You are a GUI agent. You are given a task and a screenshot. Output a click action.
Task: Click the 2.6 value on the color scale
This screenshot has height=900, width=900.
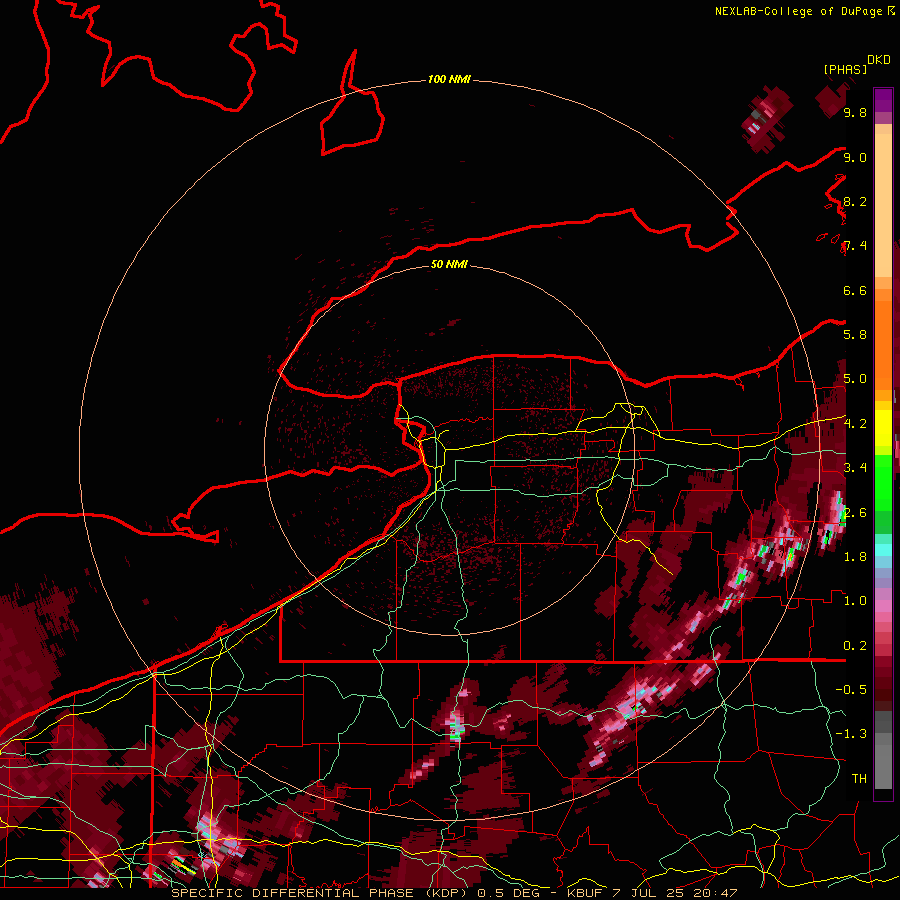point(855,513)
